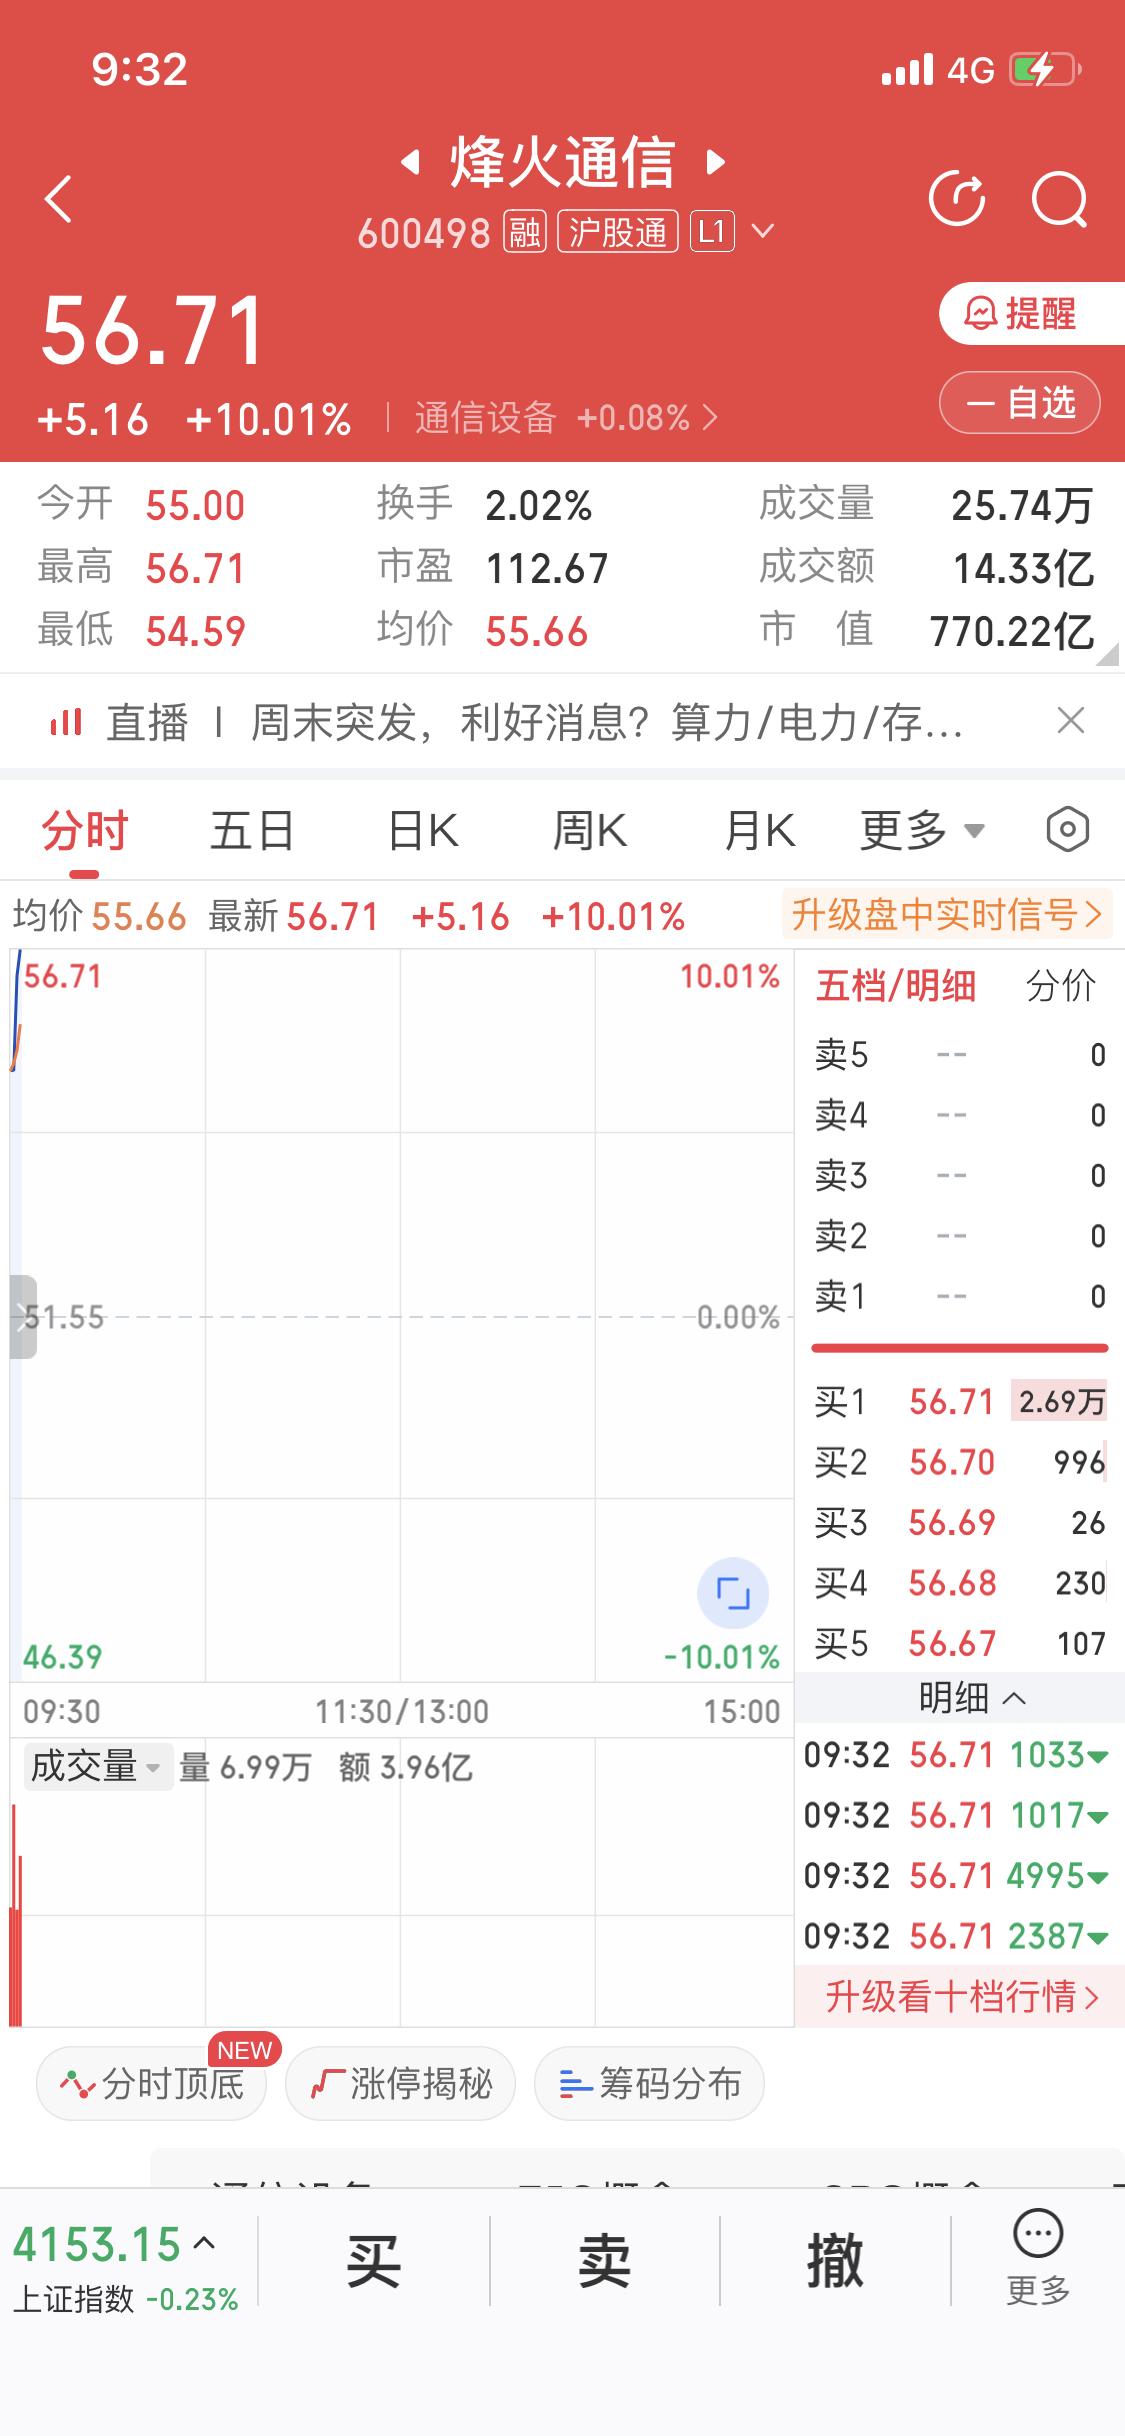Switch to the 周K tab
1125x2436 pixels.
pyautogui.click(x=590, y=831)
